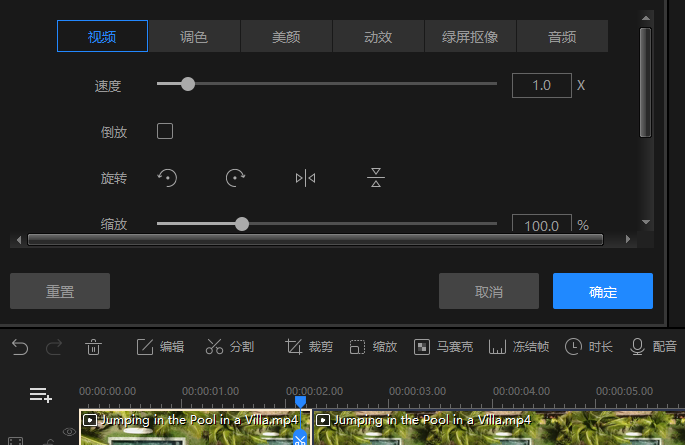Select 缩放 zoom tool in toolbar
Image resolution: width=685 pixels, height=445 pixels.
click(x=373, y=347)
